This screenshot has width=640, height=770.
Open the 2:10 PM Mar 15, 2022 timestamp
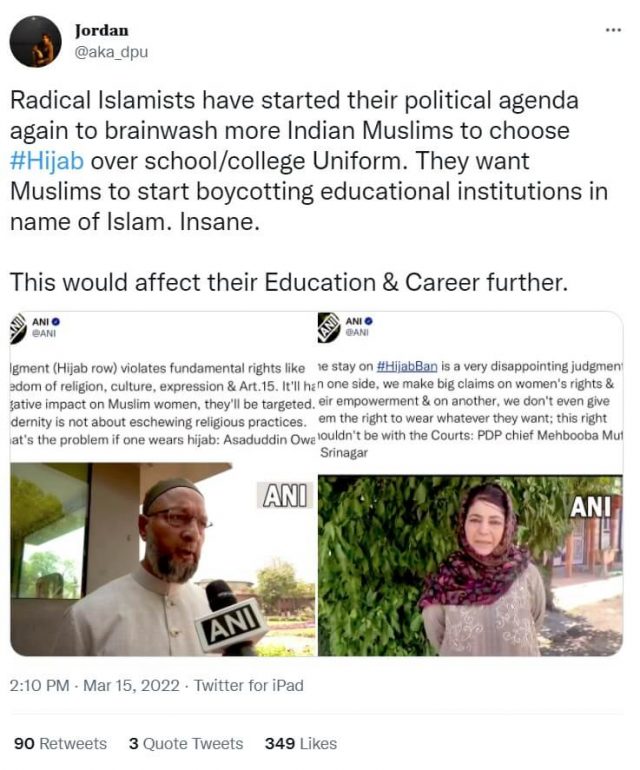coord(94,685)
